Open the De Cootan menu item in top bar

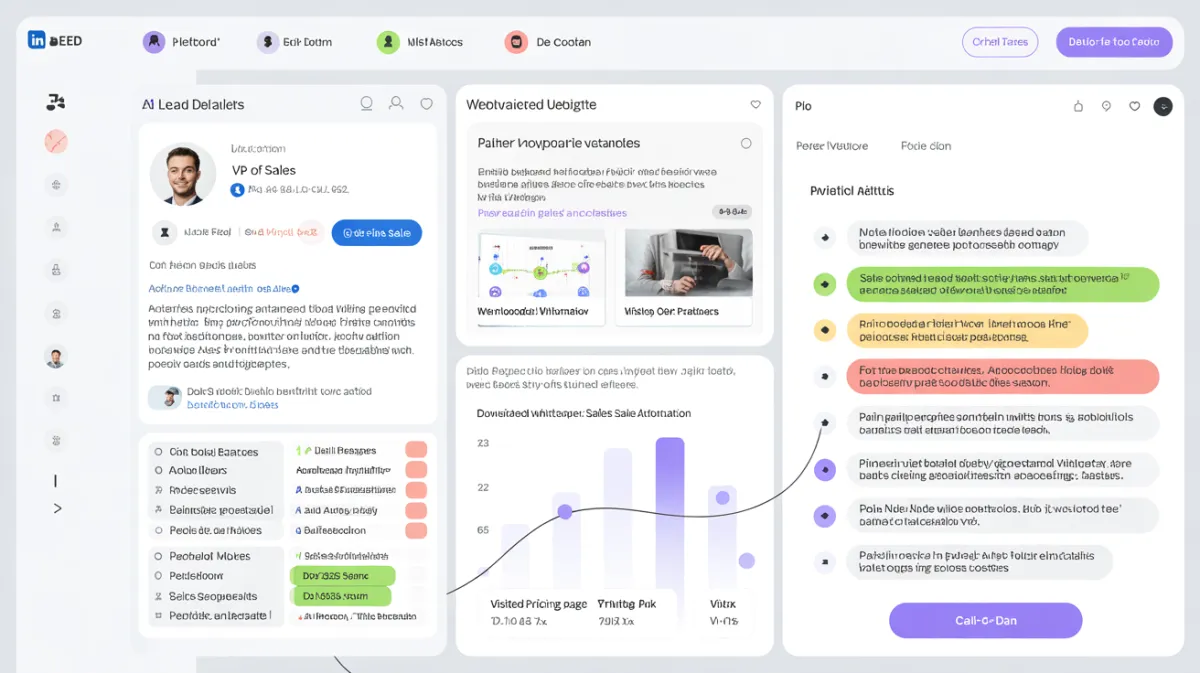click(x=548, y=42)
